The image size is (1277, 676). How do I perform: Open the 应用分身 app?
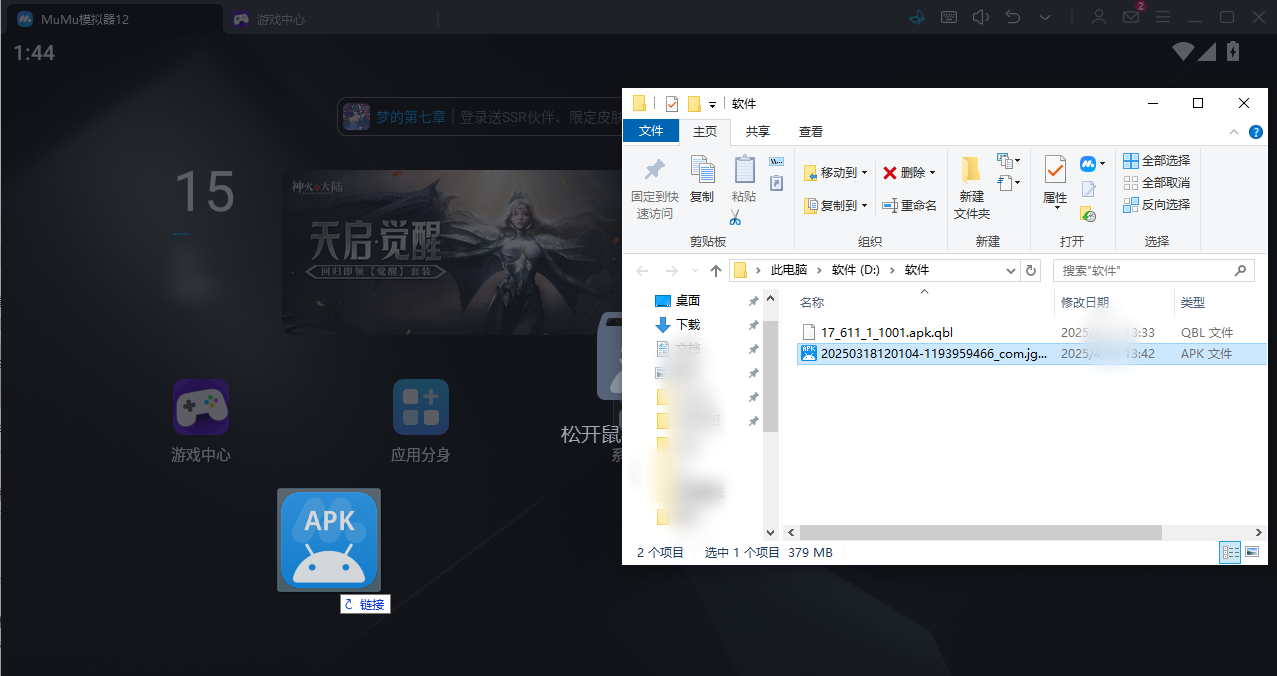[420, 407]
